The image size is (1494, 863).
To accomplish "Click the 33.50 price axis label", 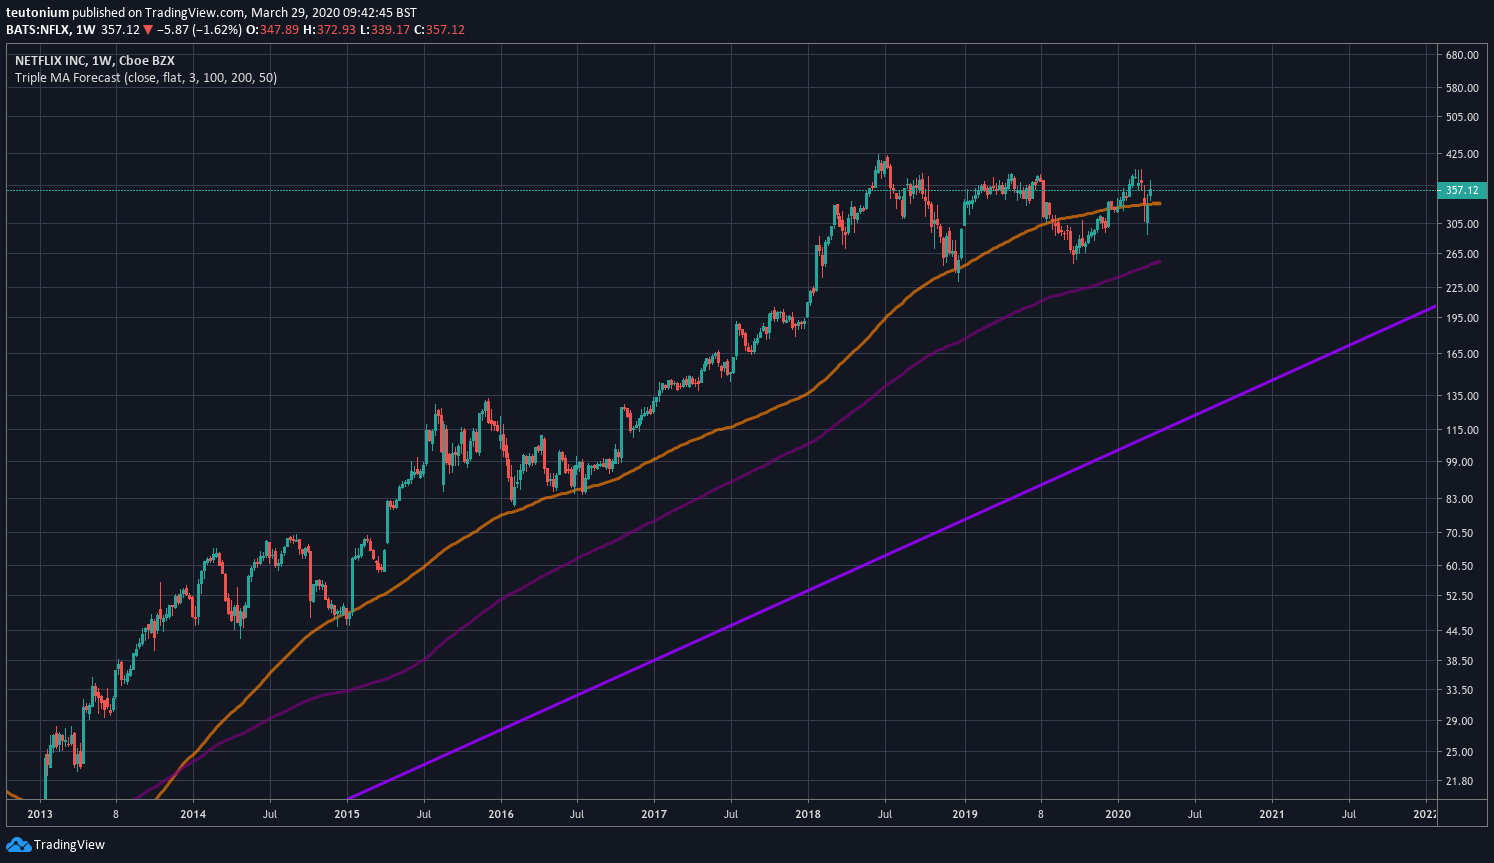I will pyautogui.click(x=1460, y=690).
